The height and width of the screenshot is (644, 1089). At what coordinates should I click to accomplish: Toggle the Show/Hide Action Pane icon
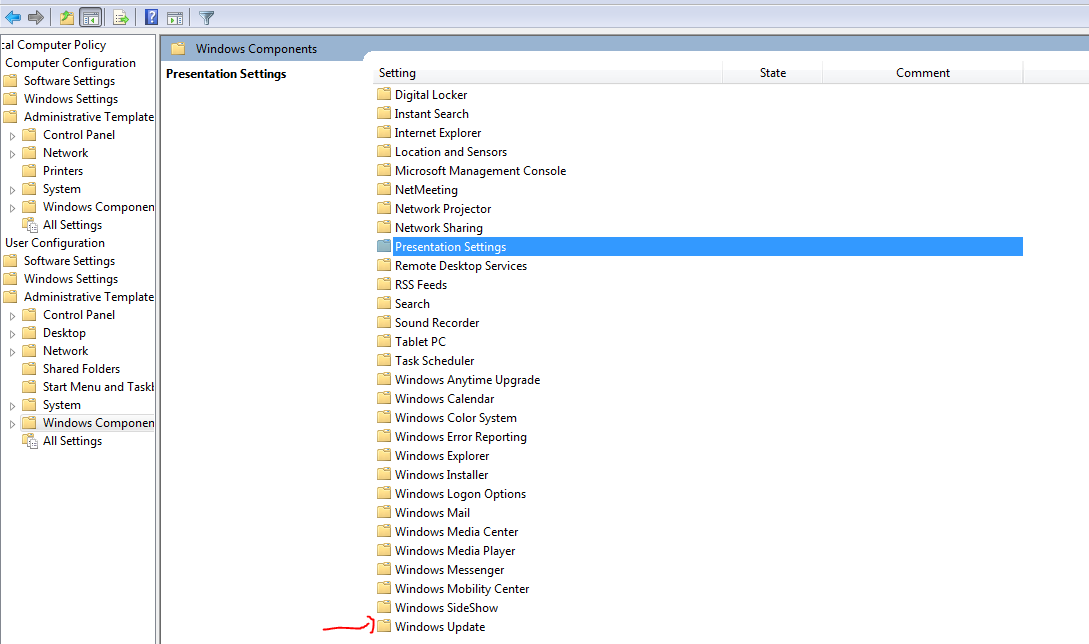[x=175, y=17]
